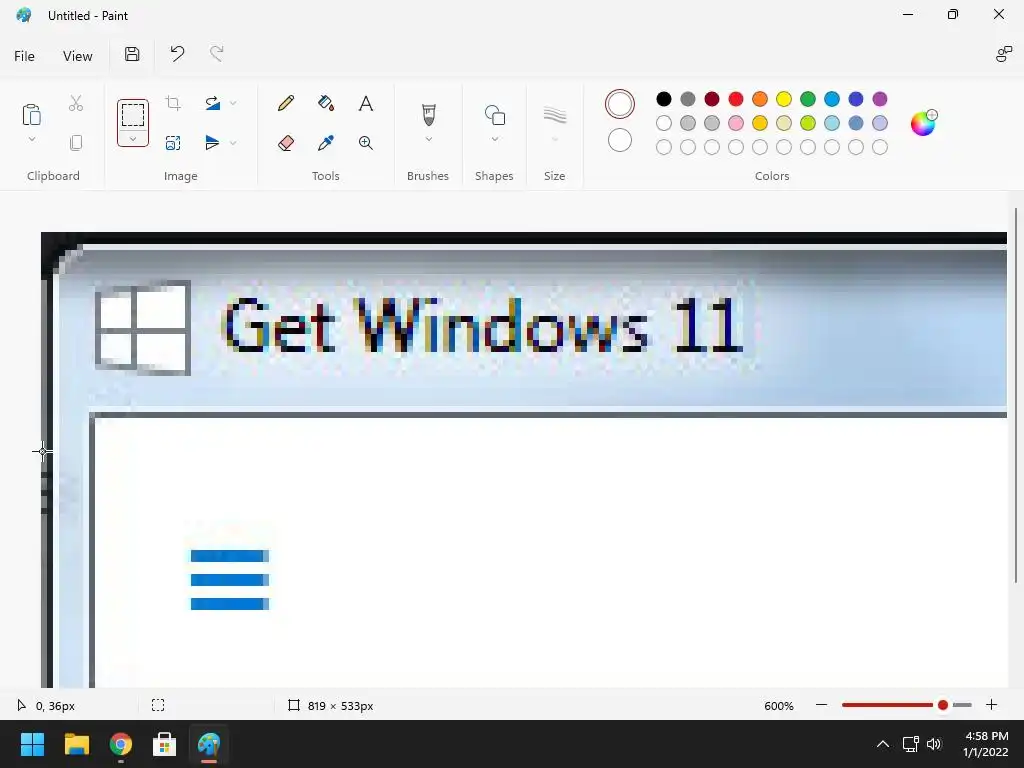Click the zoom slider handle
The image size is (1024, 768).
click(942, 705)
